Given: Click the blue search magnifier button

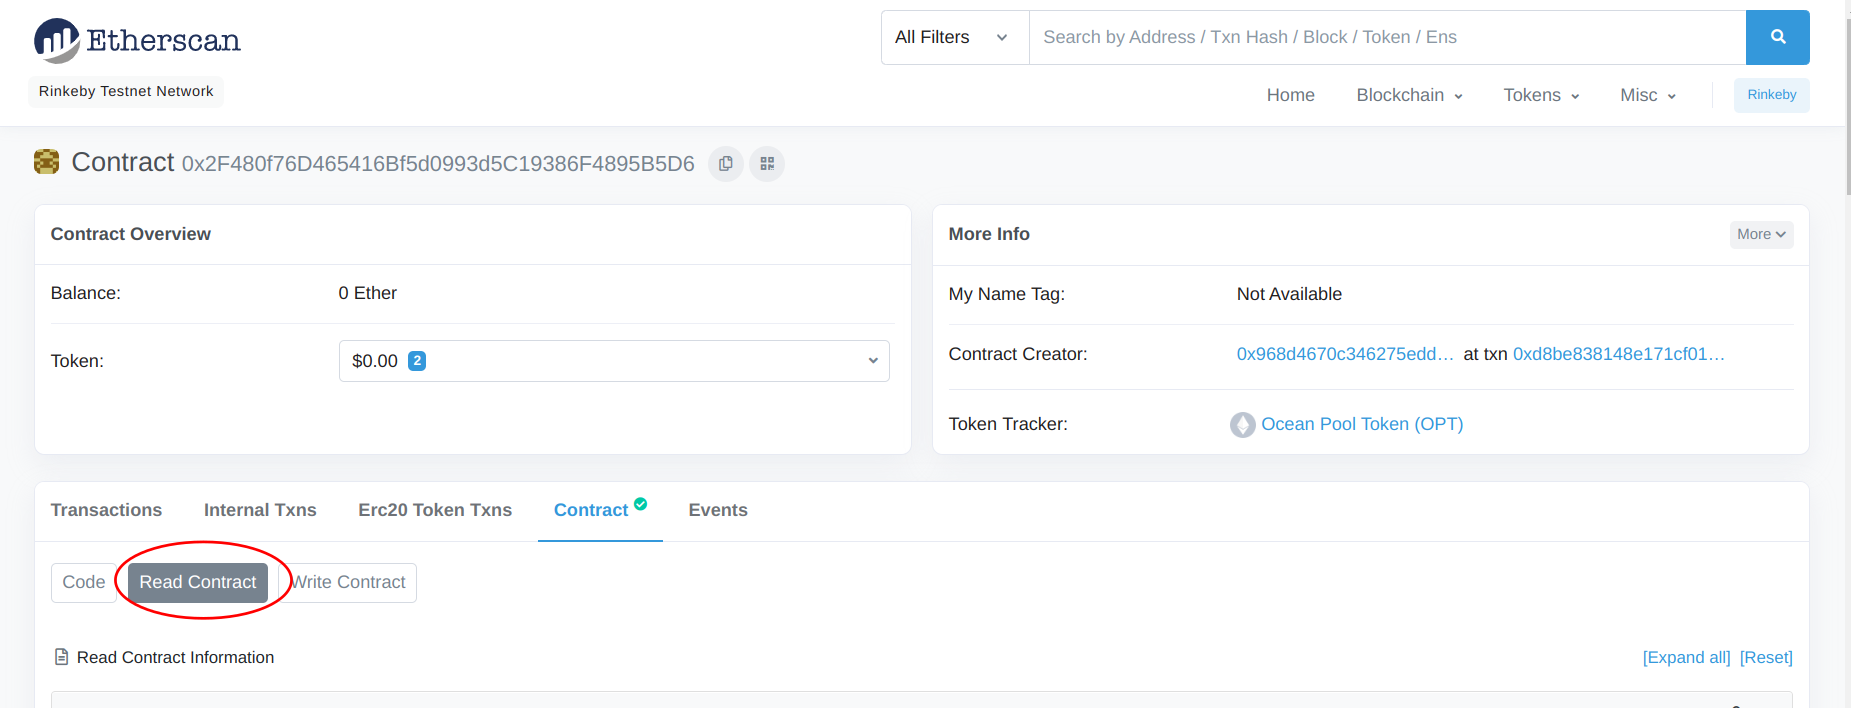Looking at the screenshot, I should [1777, 37].
